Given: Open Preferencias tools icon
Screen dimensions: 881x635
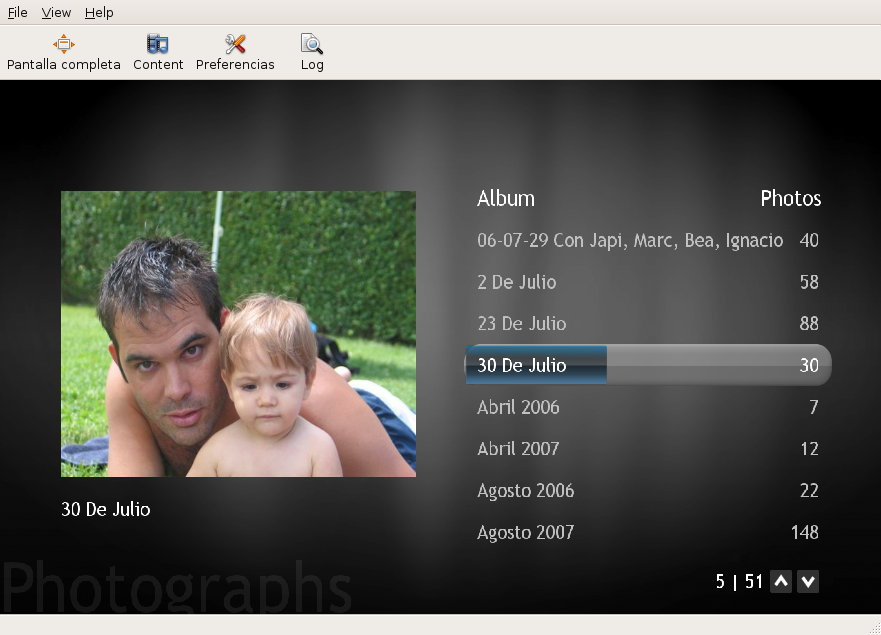Looking at the screenshot, I should pos(235,44).
